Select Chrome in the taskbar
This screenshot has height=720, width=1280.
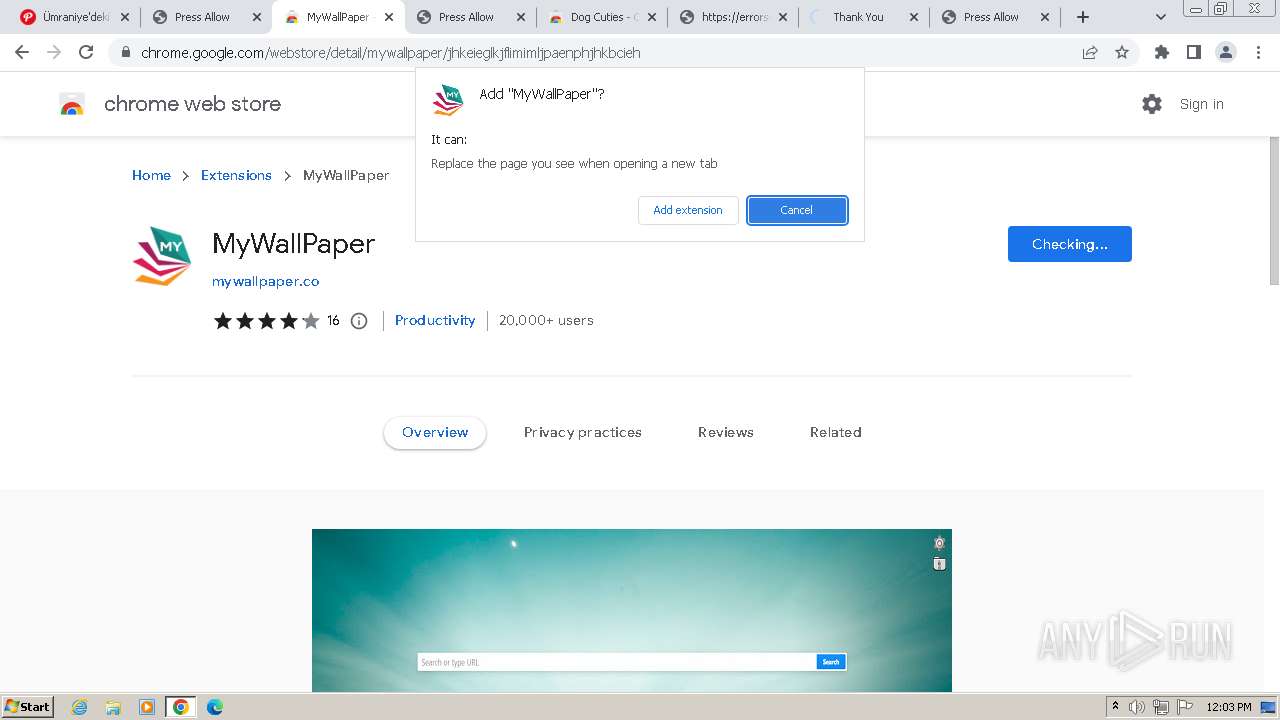click(181, 707)
